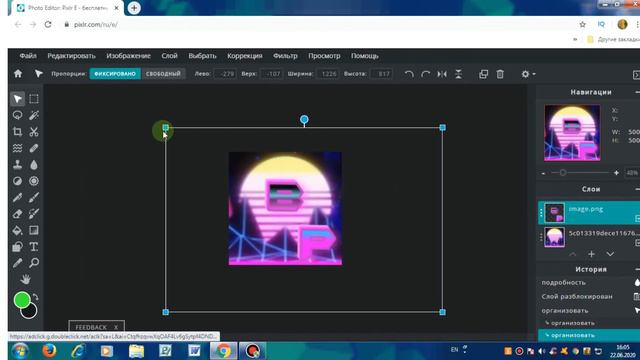Viewport: 640px width, 360px height.
Task: Select the Eyedropper color picker tool
Action: (18, 263)
